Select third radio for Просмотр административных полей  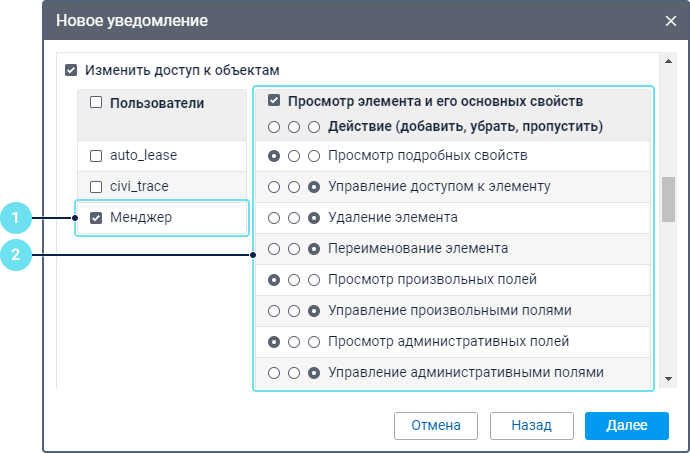(314, 342)
